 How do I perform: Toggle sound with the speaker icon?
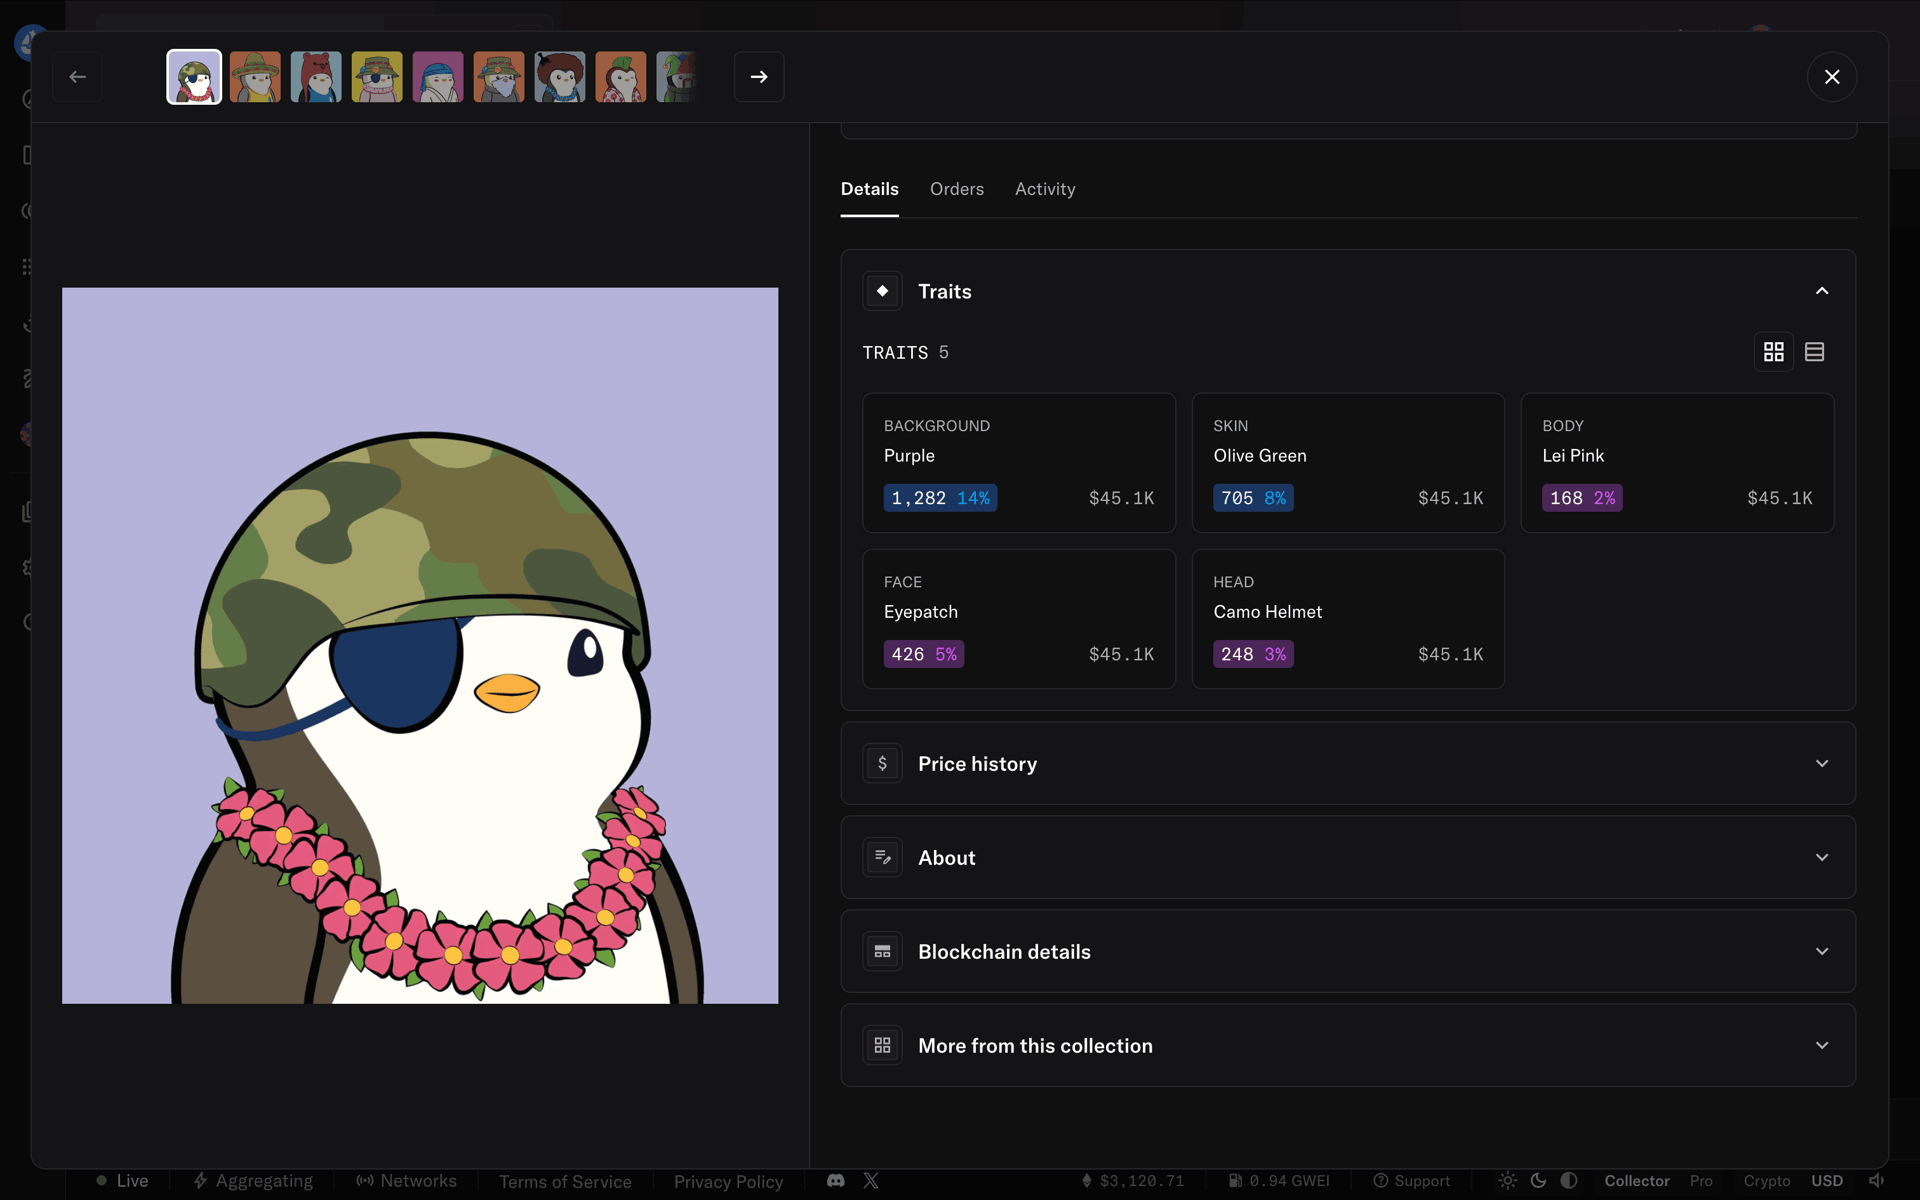click(1877, 1181)
